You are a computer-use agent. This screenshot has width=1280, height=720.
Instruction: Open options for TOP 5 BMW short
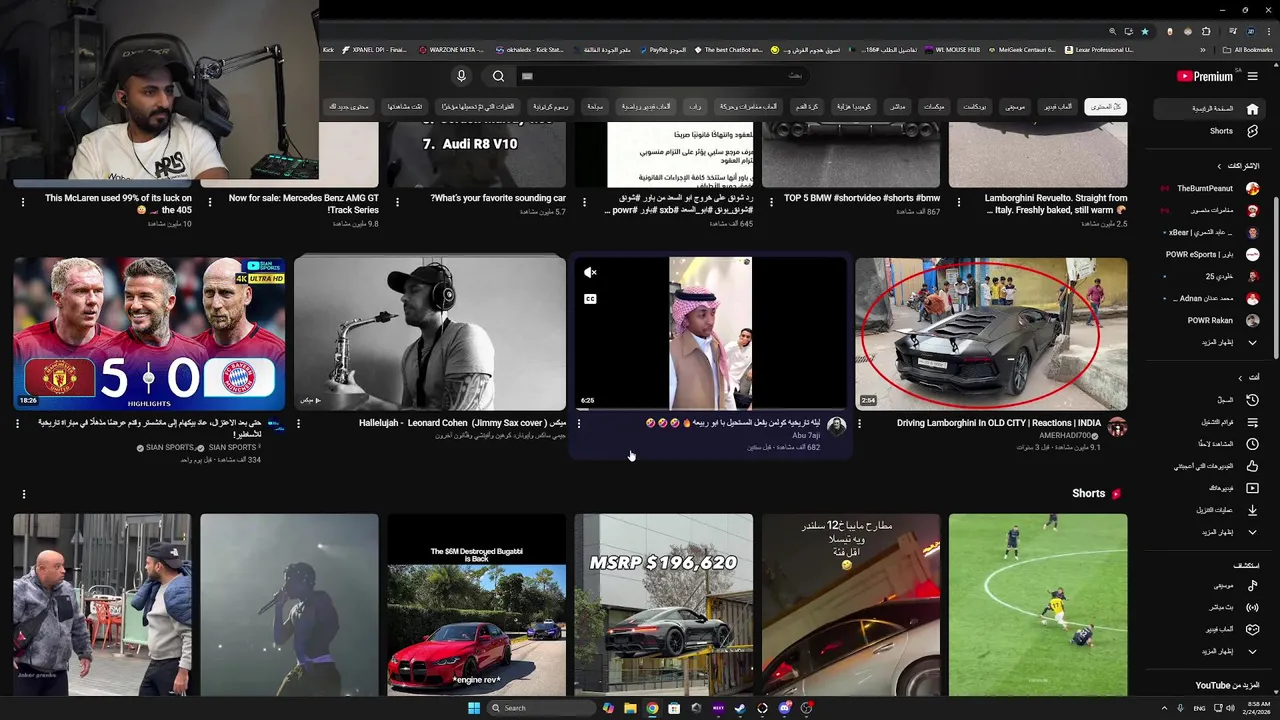click(x=771, y=201)
